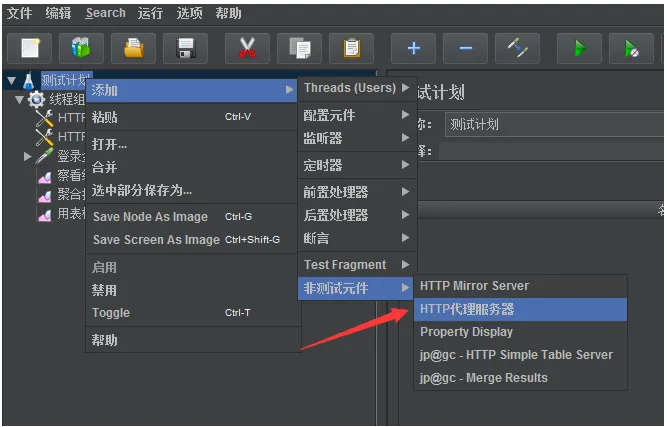The image size is (667, 427).
Task: Select the second HTTP config wrench icon
Action: point(44,137)
